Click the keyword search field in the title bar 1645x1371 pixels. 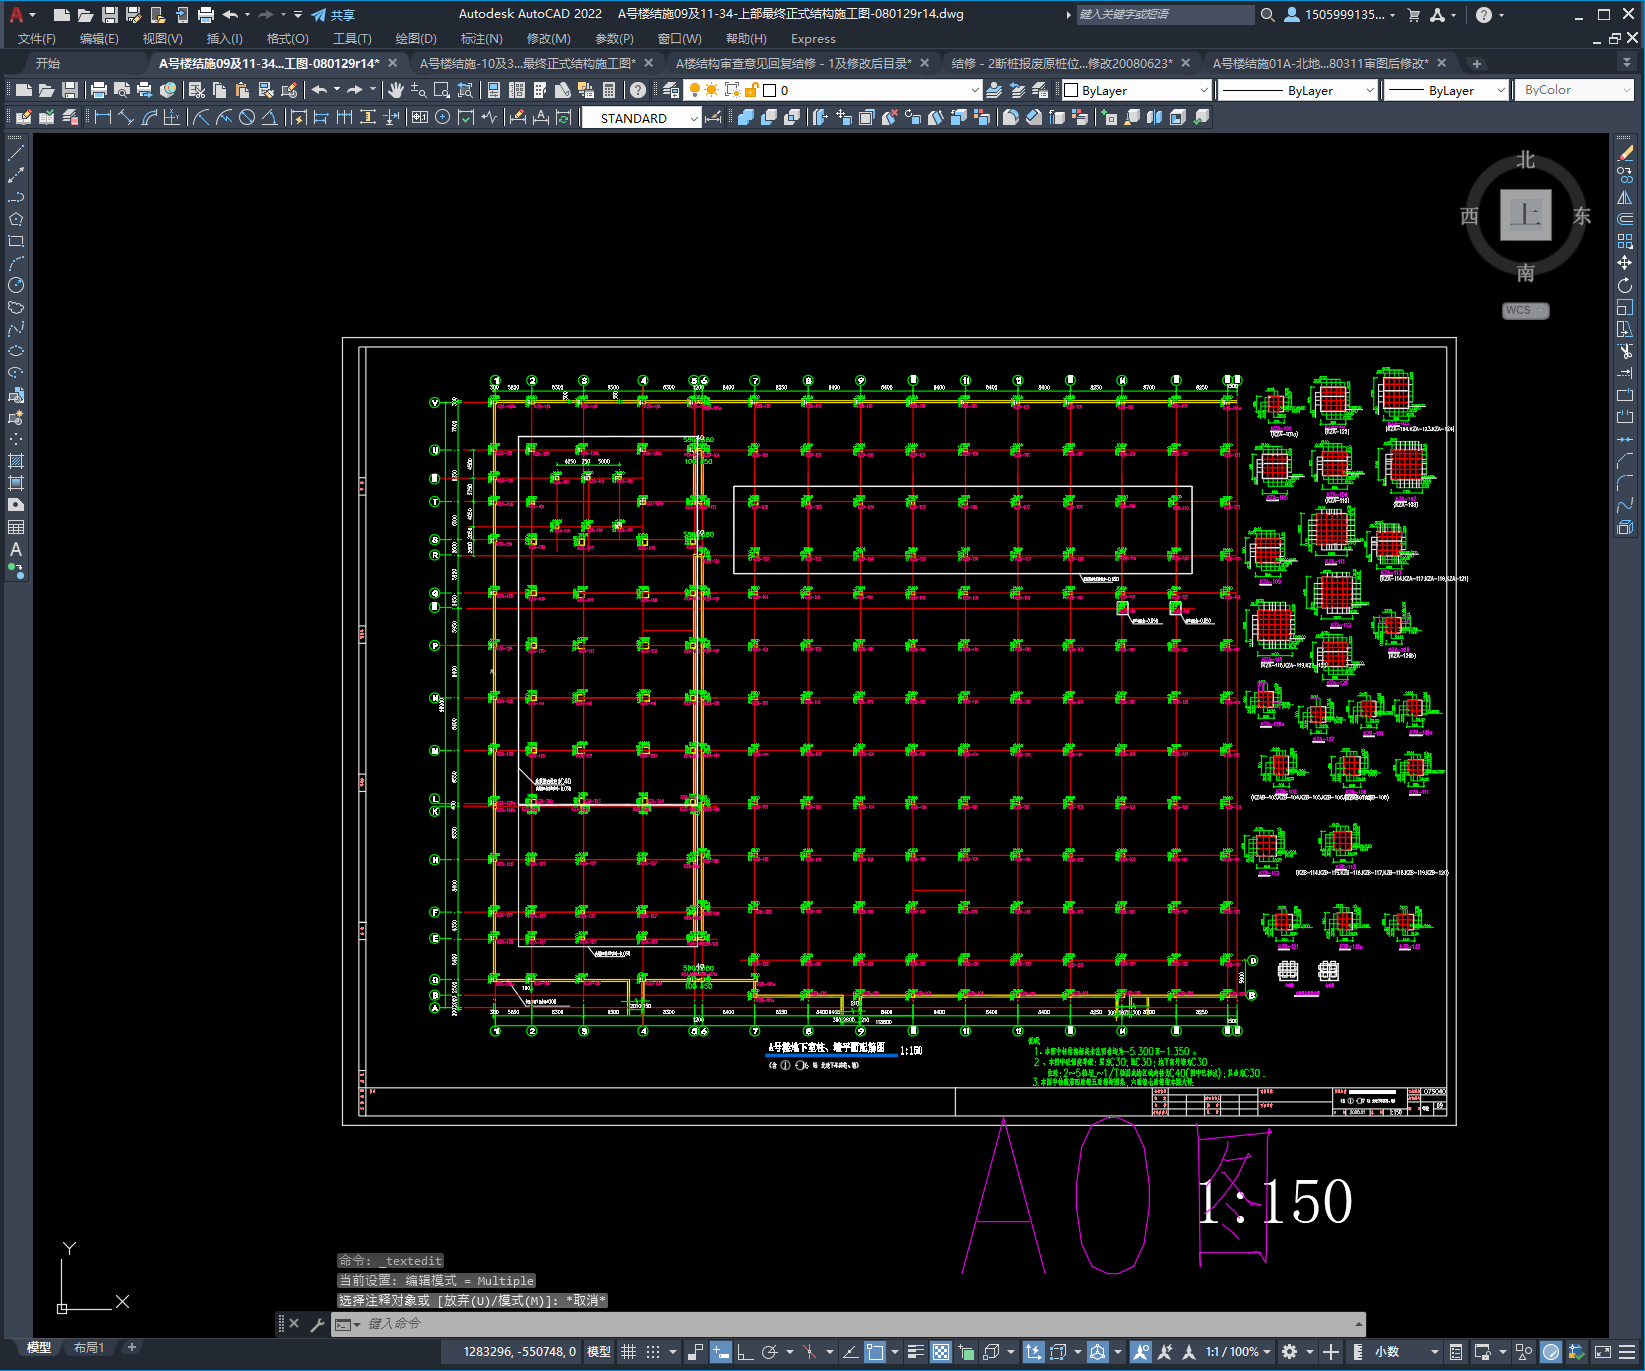(1165, 14)
